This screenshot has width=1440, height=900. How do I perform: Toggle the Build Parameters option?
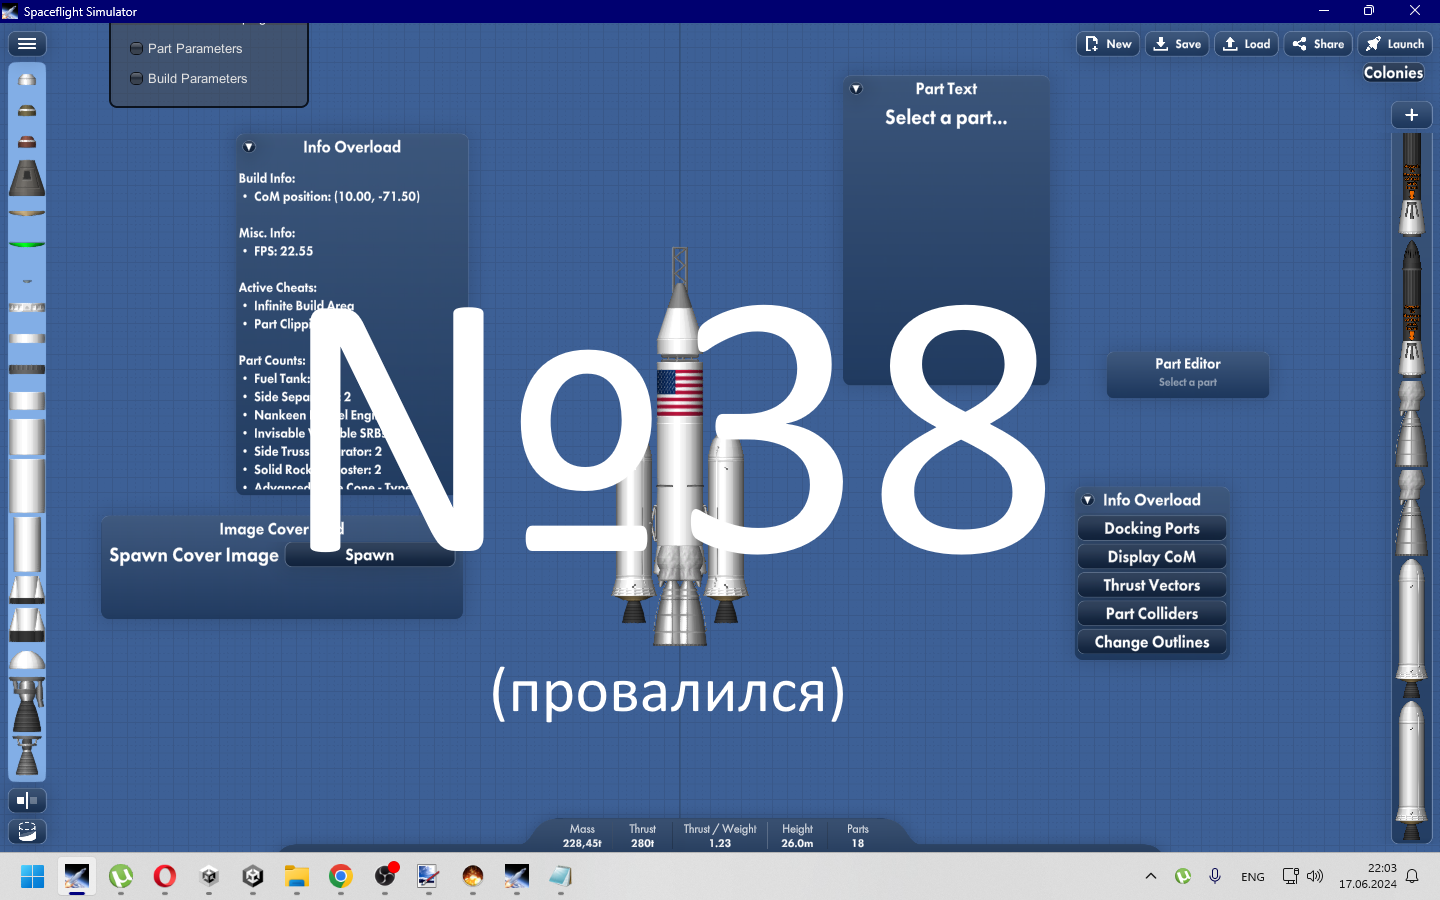tap(189, 78)
